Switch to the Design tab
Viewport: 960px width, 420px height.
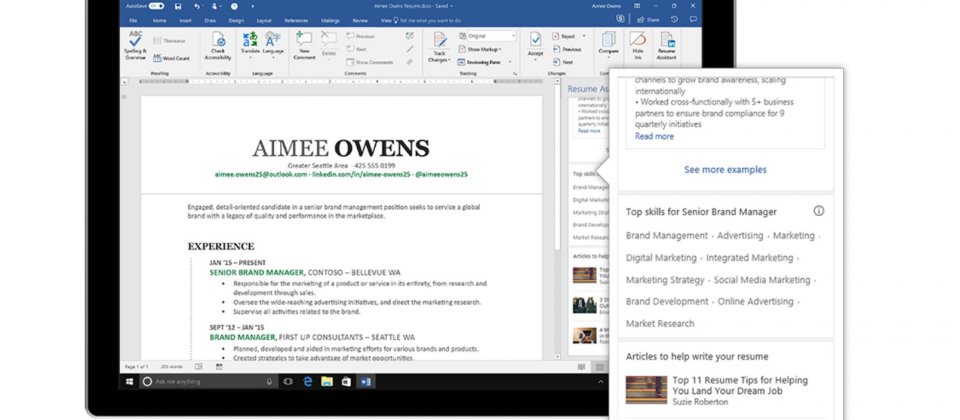(236, 20)
